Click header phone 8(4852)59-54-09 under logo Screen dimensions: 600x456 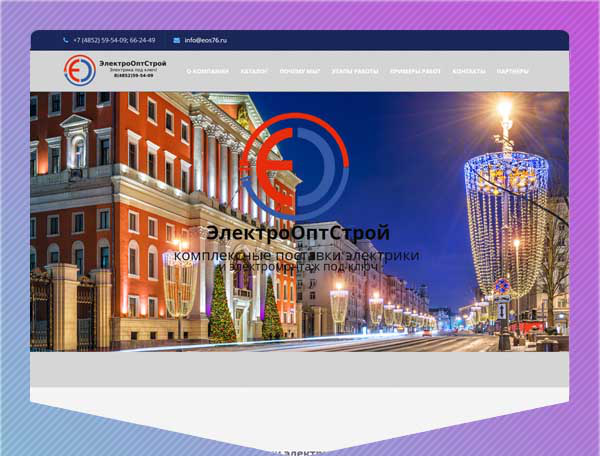tap(134, 76)
